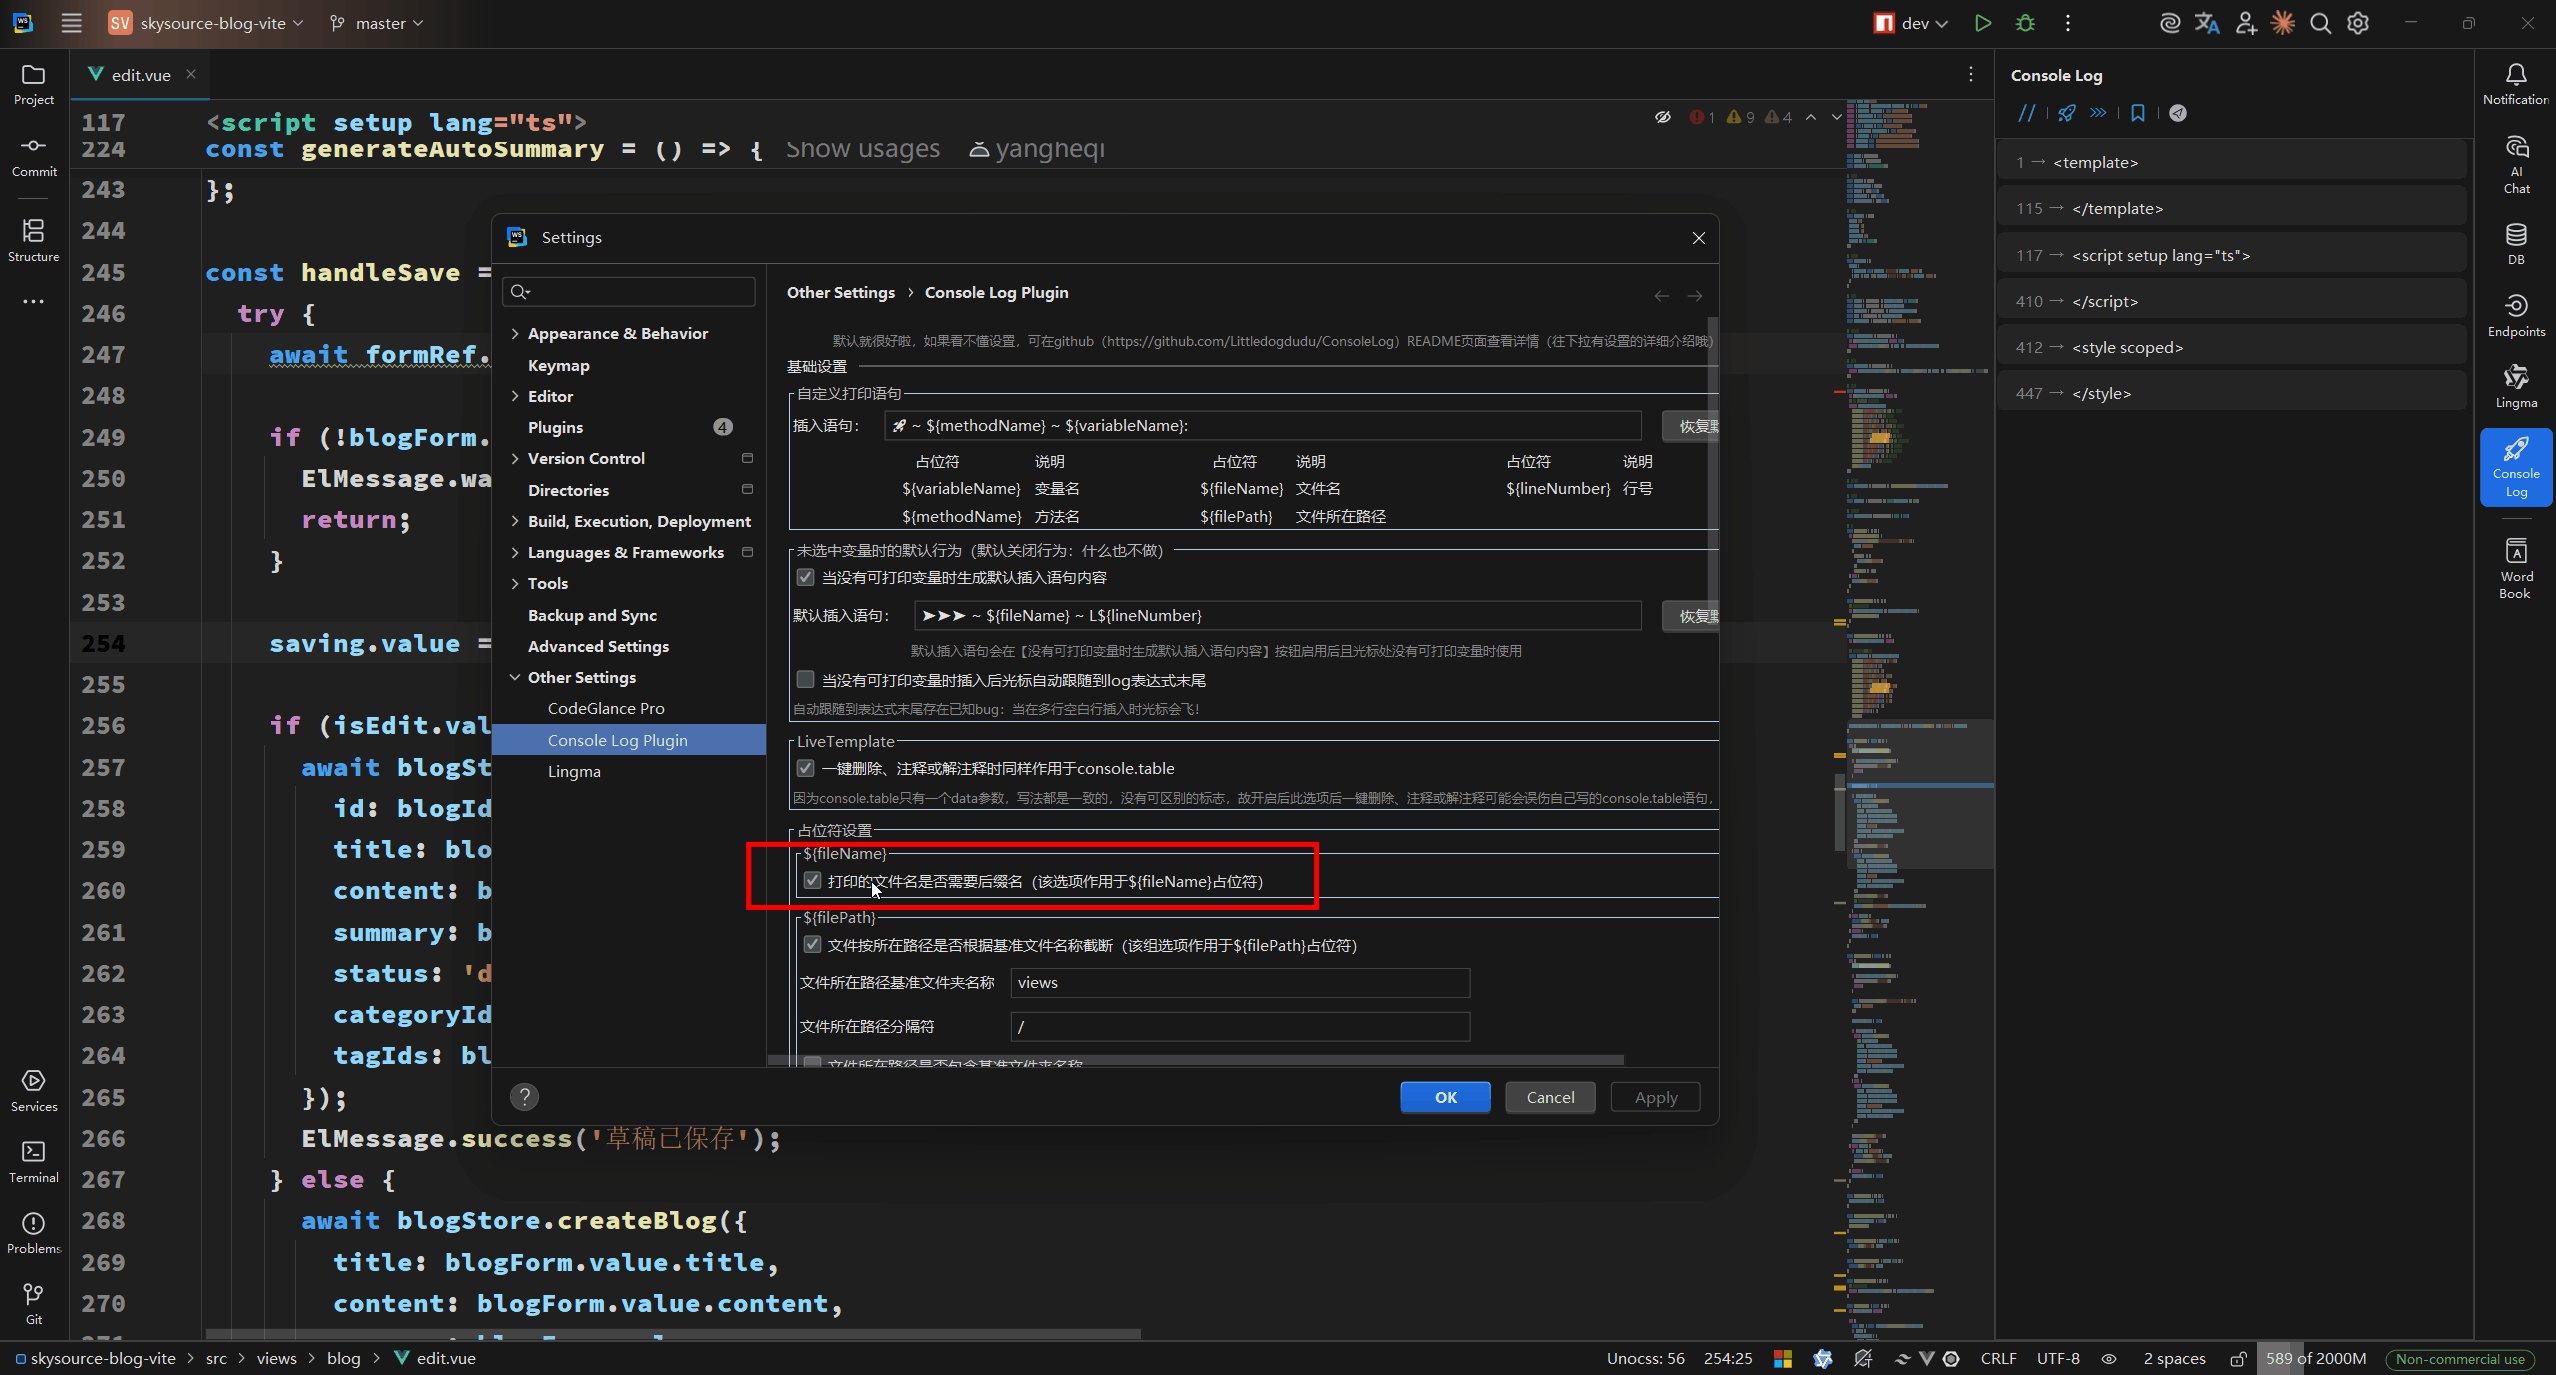The width and height of the screenshot is (2556, 1375).
Task: Open the Git tool window
Action: pos(34,1304)
